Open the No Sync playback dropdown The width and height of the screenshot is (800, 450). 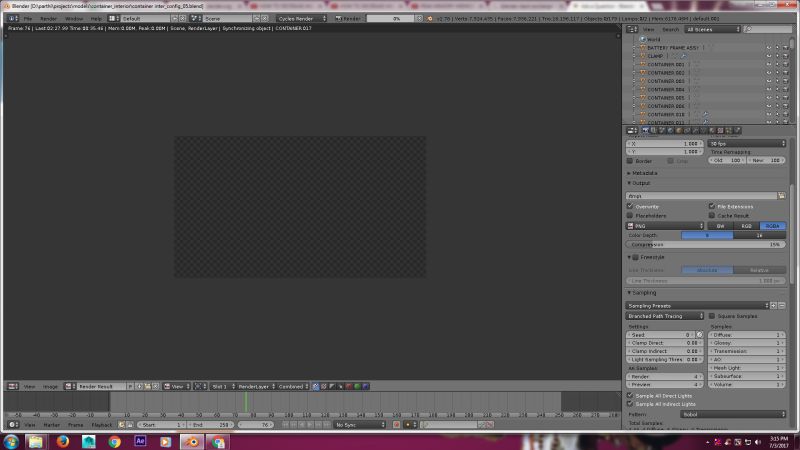(x=360, y=424)
